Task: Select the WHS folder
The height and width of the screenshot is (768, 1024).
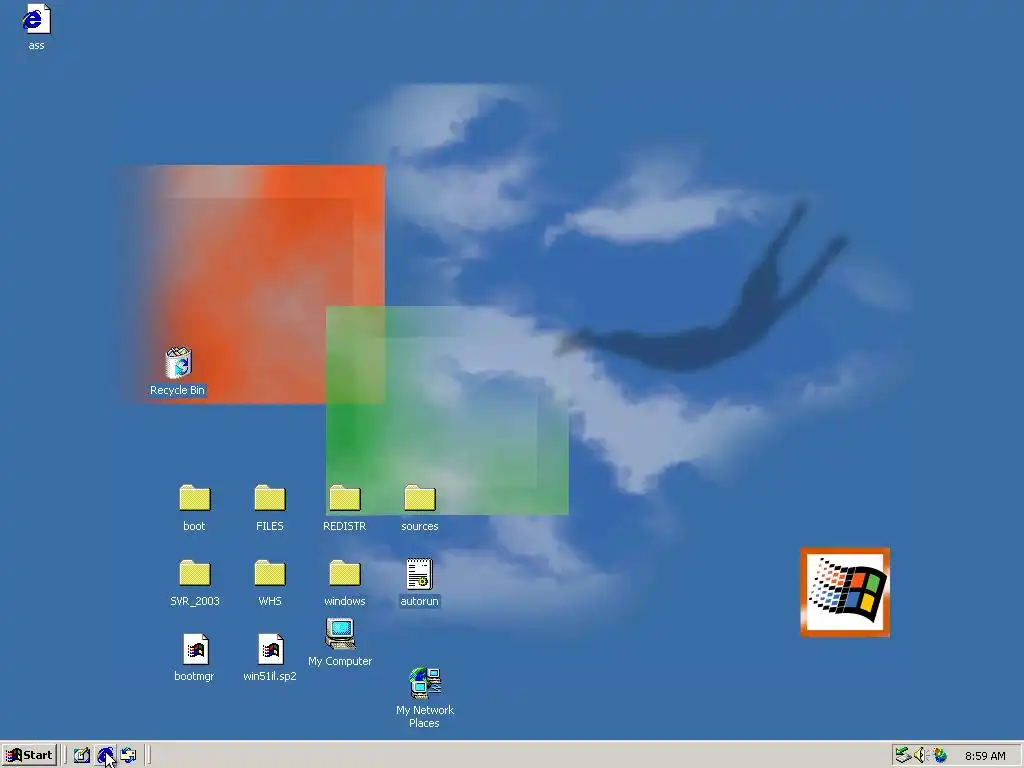Action: (x=270, y=573)
